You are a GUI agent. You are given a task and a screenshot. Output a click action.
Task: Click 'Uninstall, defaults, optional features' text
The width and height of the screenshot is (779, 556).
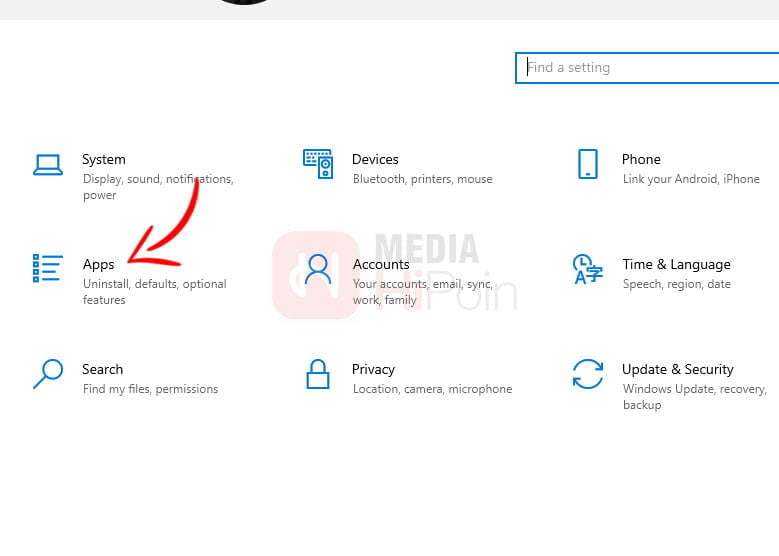tap(155, 292)
